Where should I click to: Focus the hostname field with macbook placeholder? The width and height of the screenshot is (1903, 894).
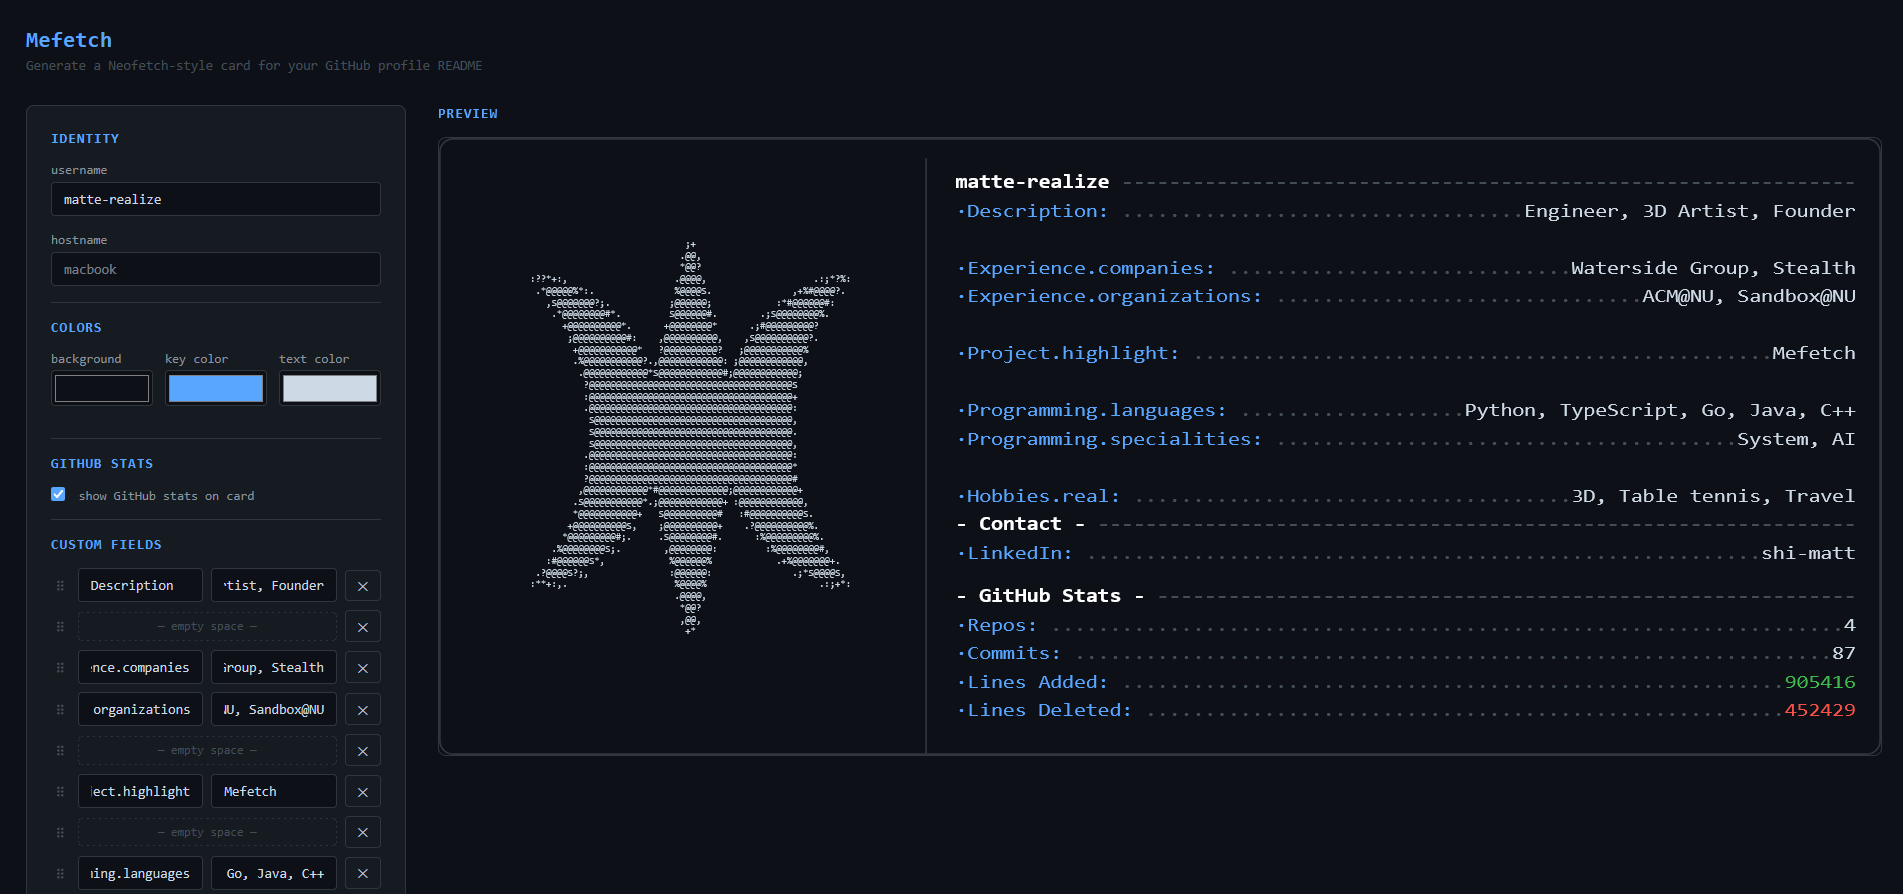tap(216, 269)
